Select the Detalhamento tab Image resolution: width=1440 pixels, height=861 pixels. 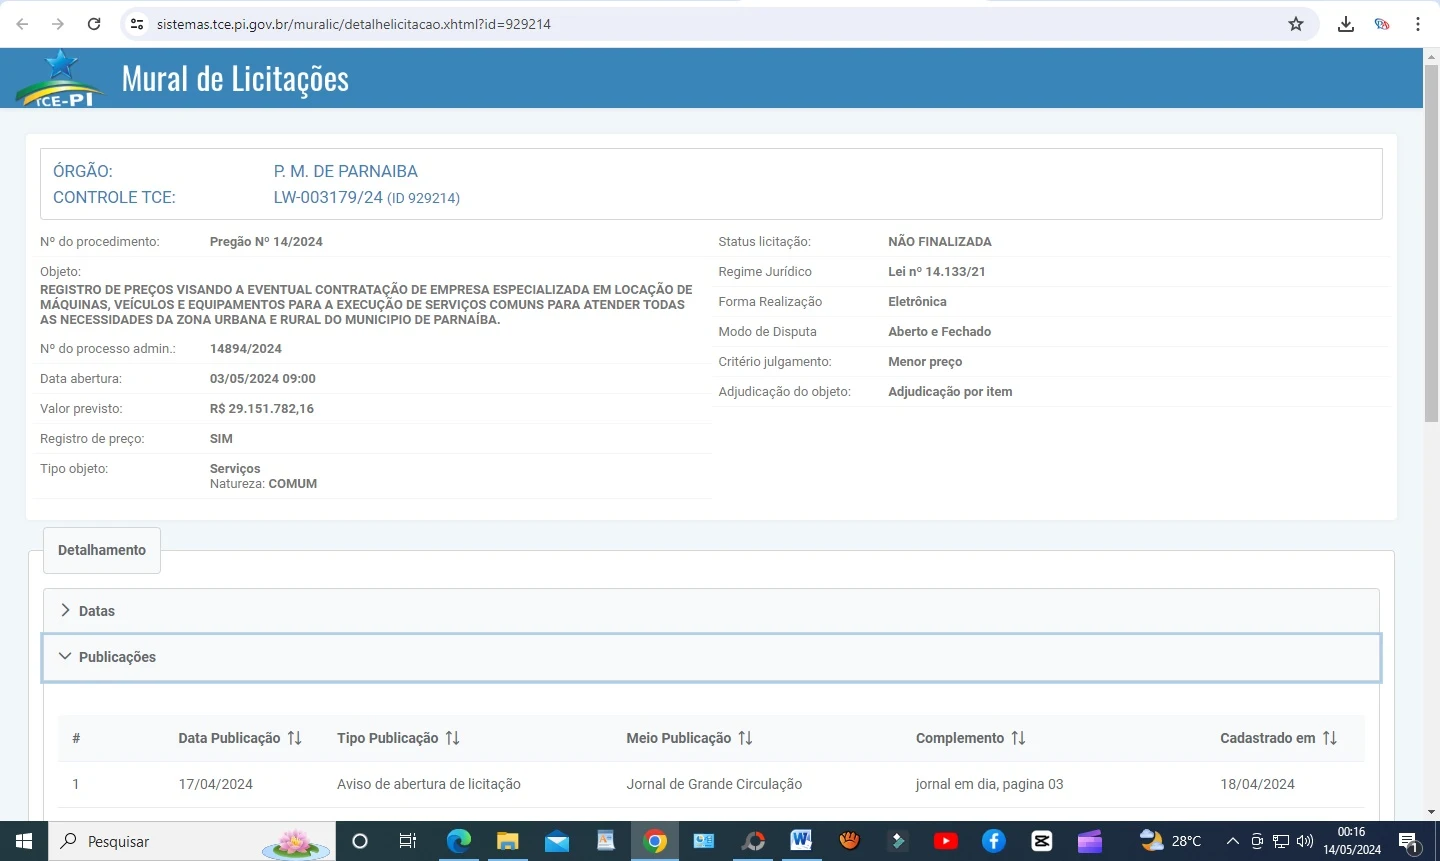(102, 550)
